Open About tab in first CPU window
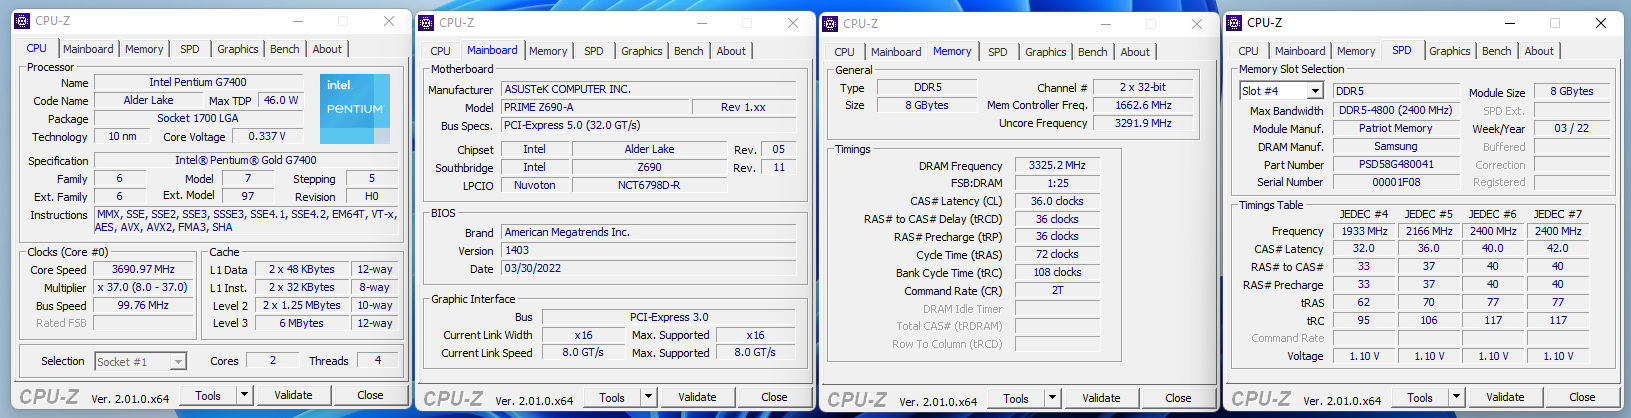Image resolution: width=1631 pixels, height=418 pixels. click(327, 49)
